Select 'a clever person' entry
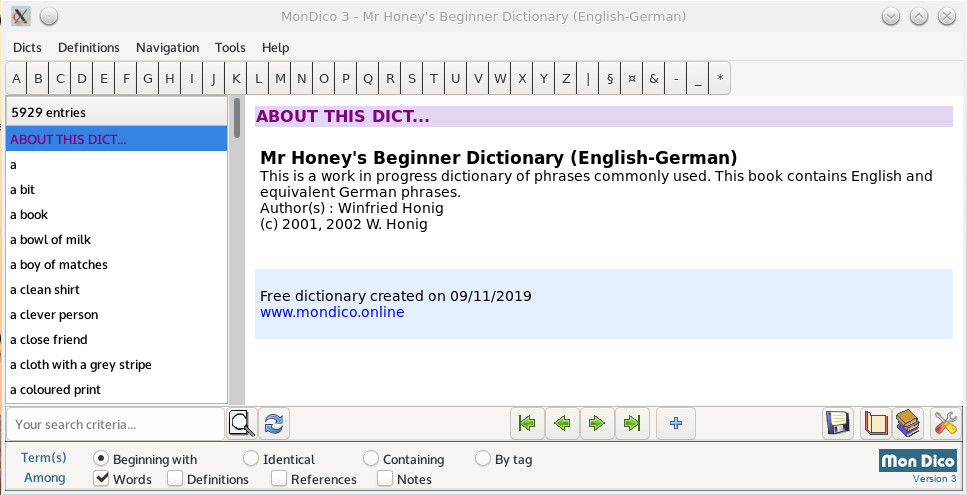 [x=117, y=314]
